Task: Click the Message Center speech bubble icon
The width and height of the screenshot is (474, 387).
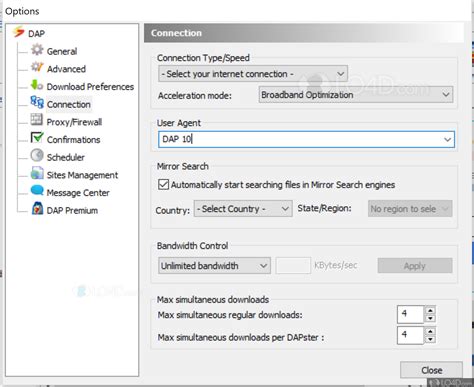Action: click(37, 190)
